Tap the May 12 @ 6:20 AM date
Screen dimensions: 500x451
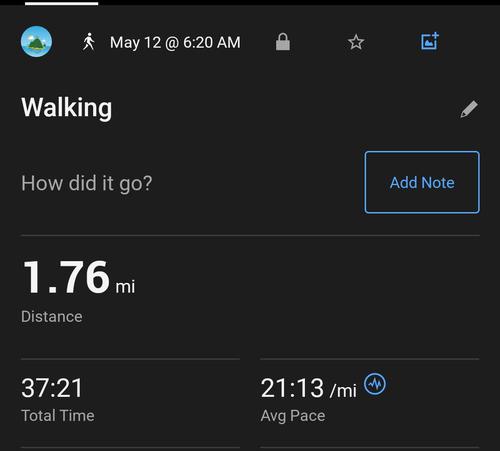(x=175, y=43)
